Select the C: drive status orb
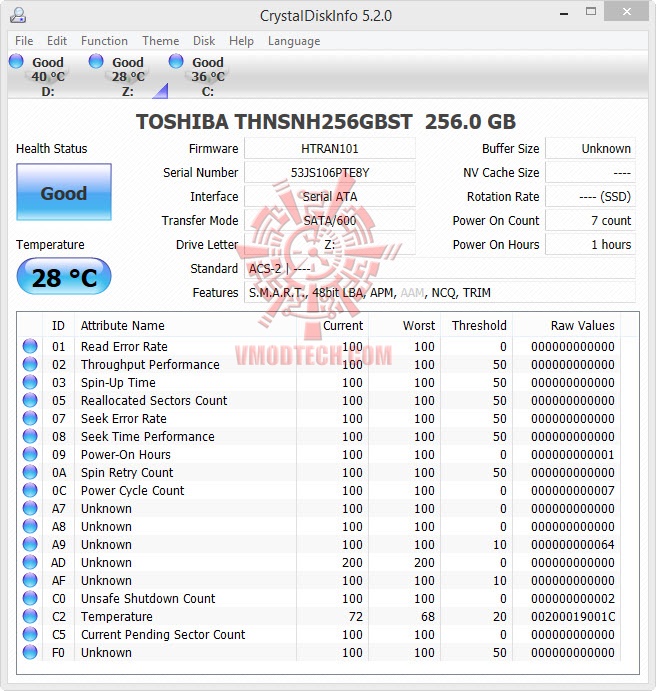656x691 pixels. tap(176, 61)
